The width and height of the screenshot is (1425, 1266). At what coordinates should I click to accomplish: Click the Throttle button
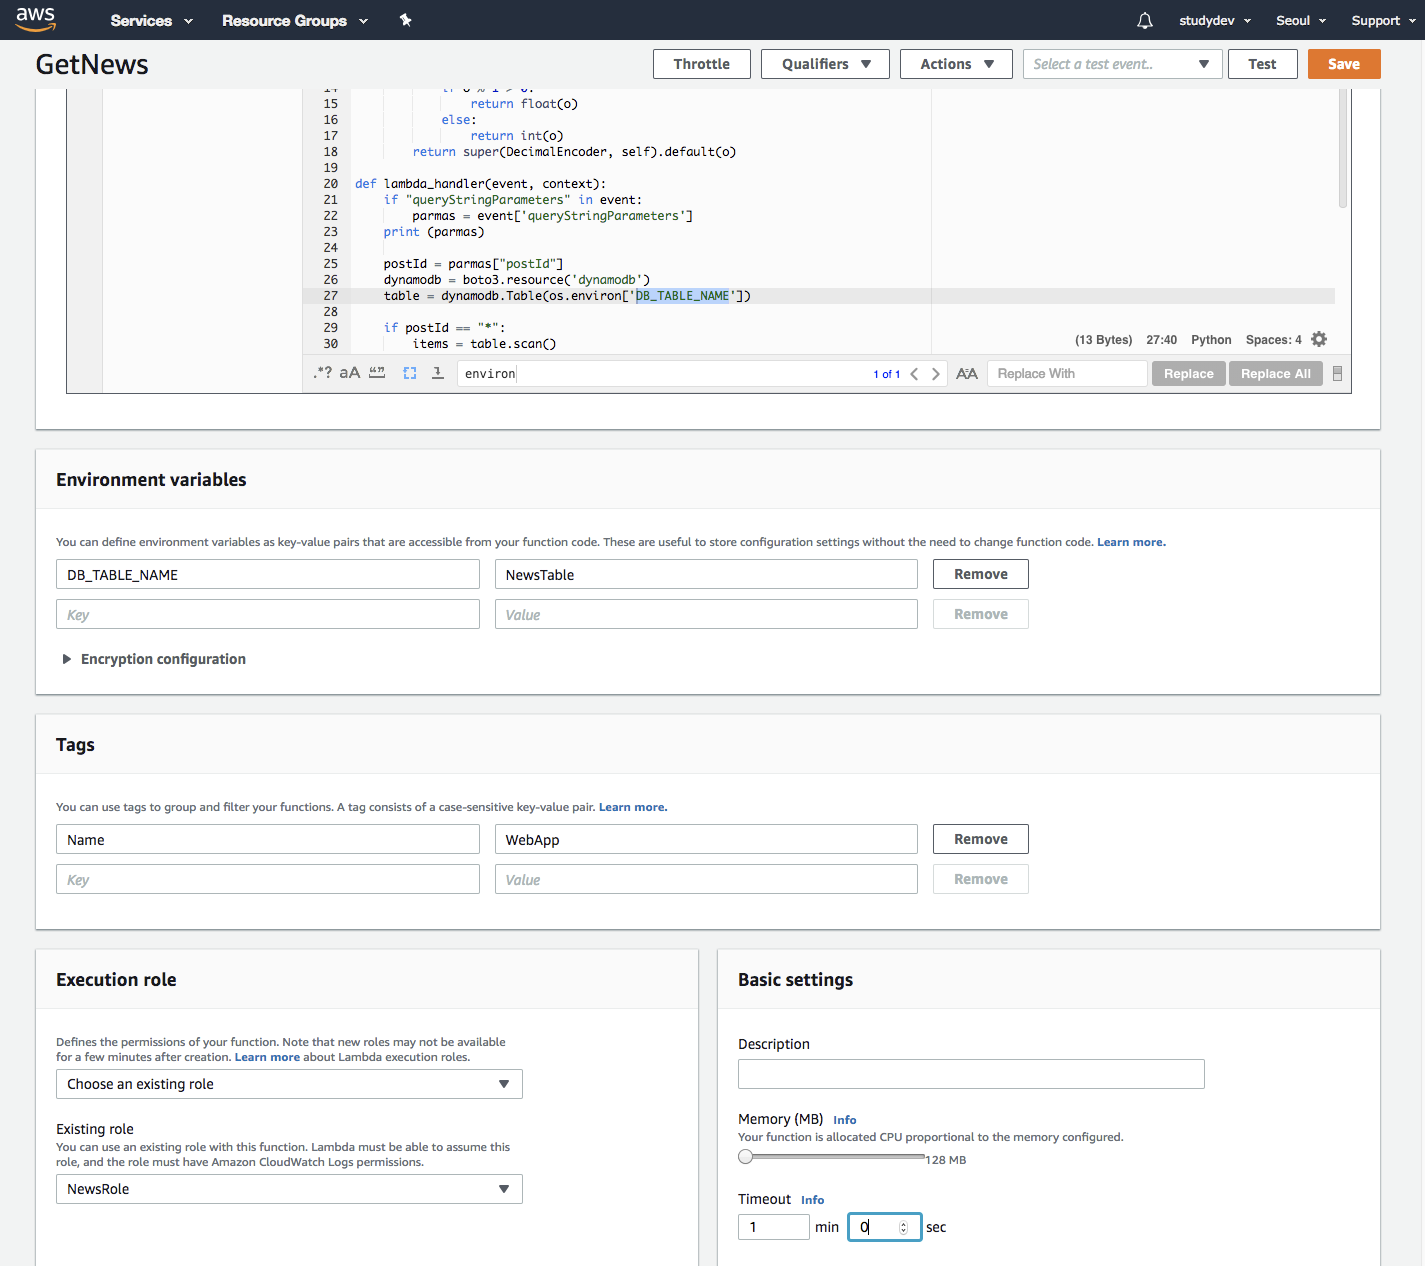coord(702,64)
